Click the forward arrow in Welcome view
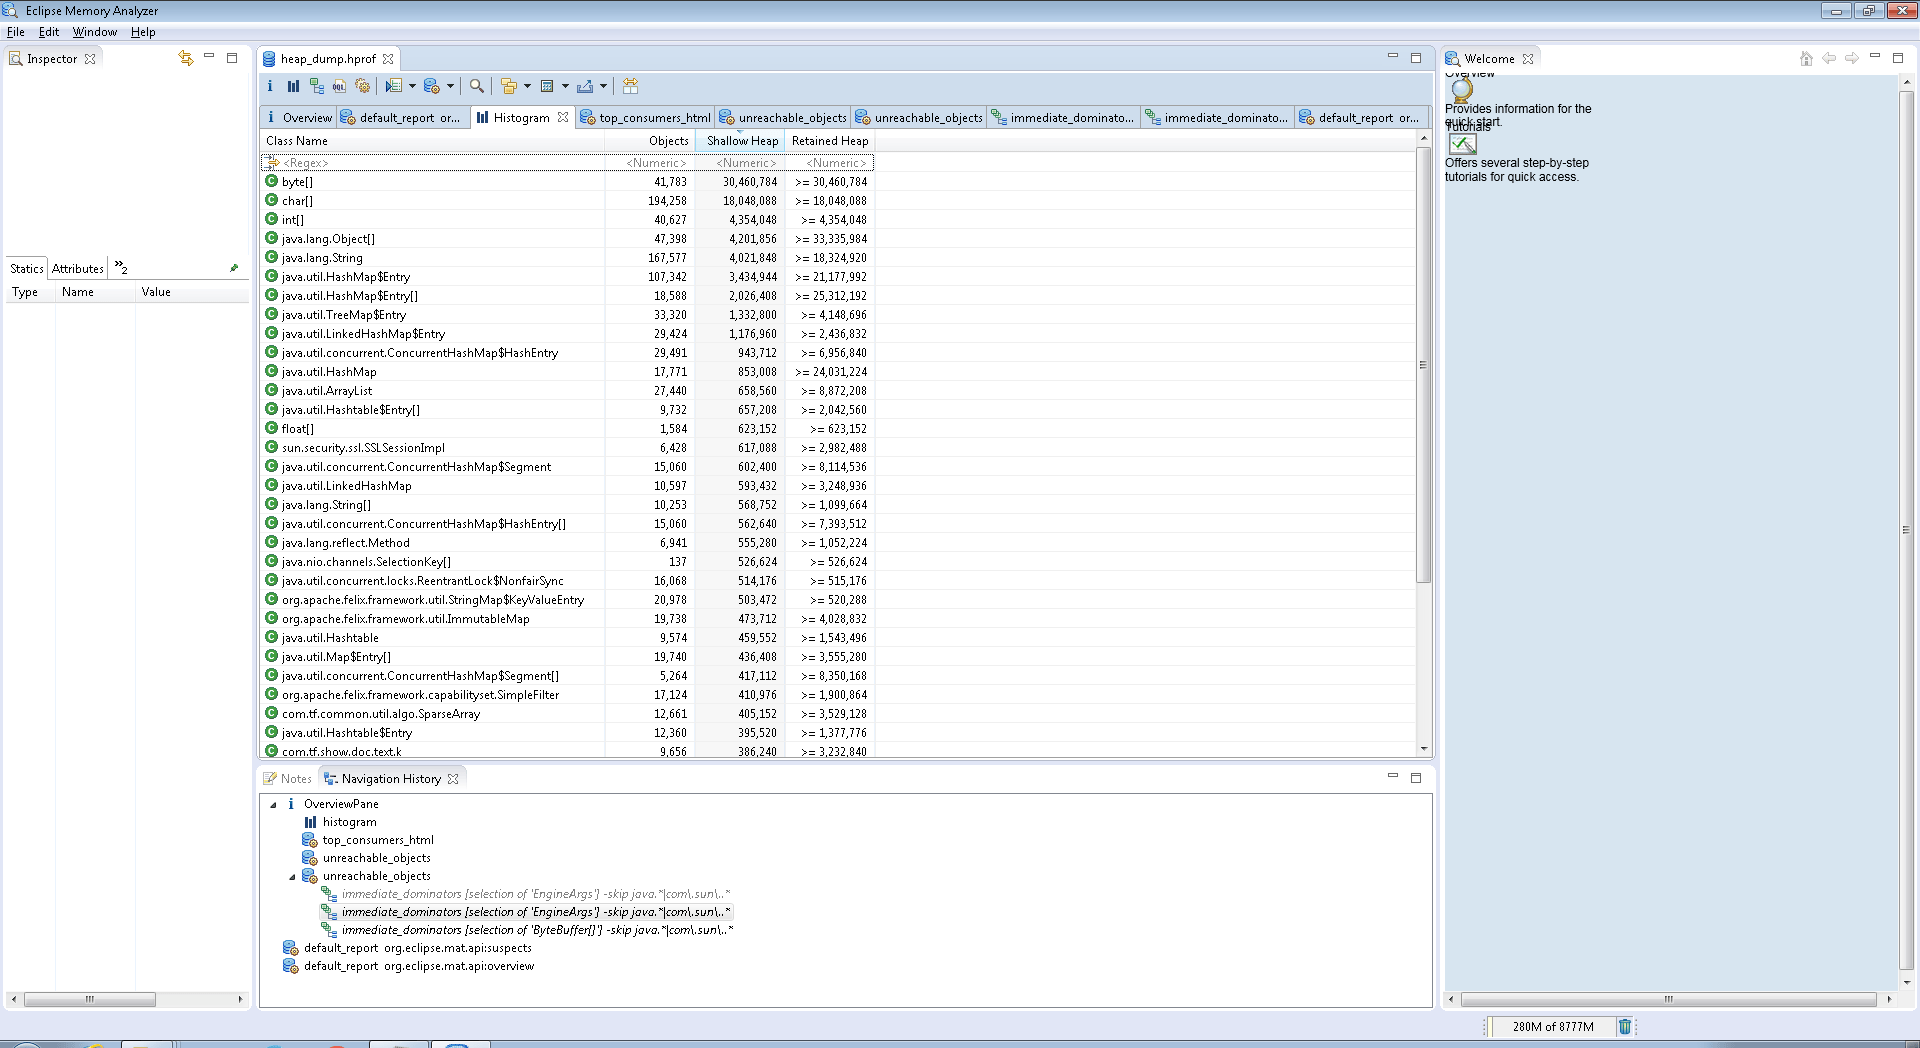Screen dimensions: 1920x1048 click(x=1852, y=58)
